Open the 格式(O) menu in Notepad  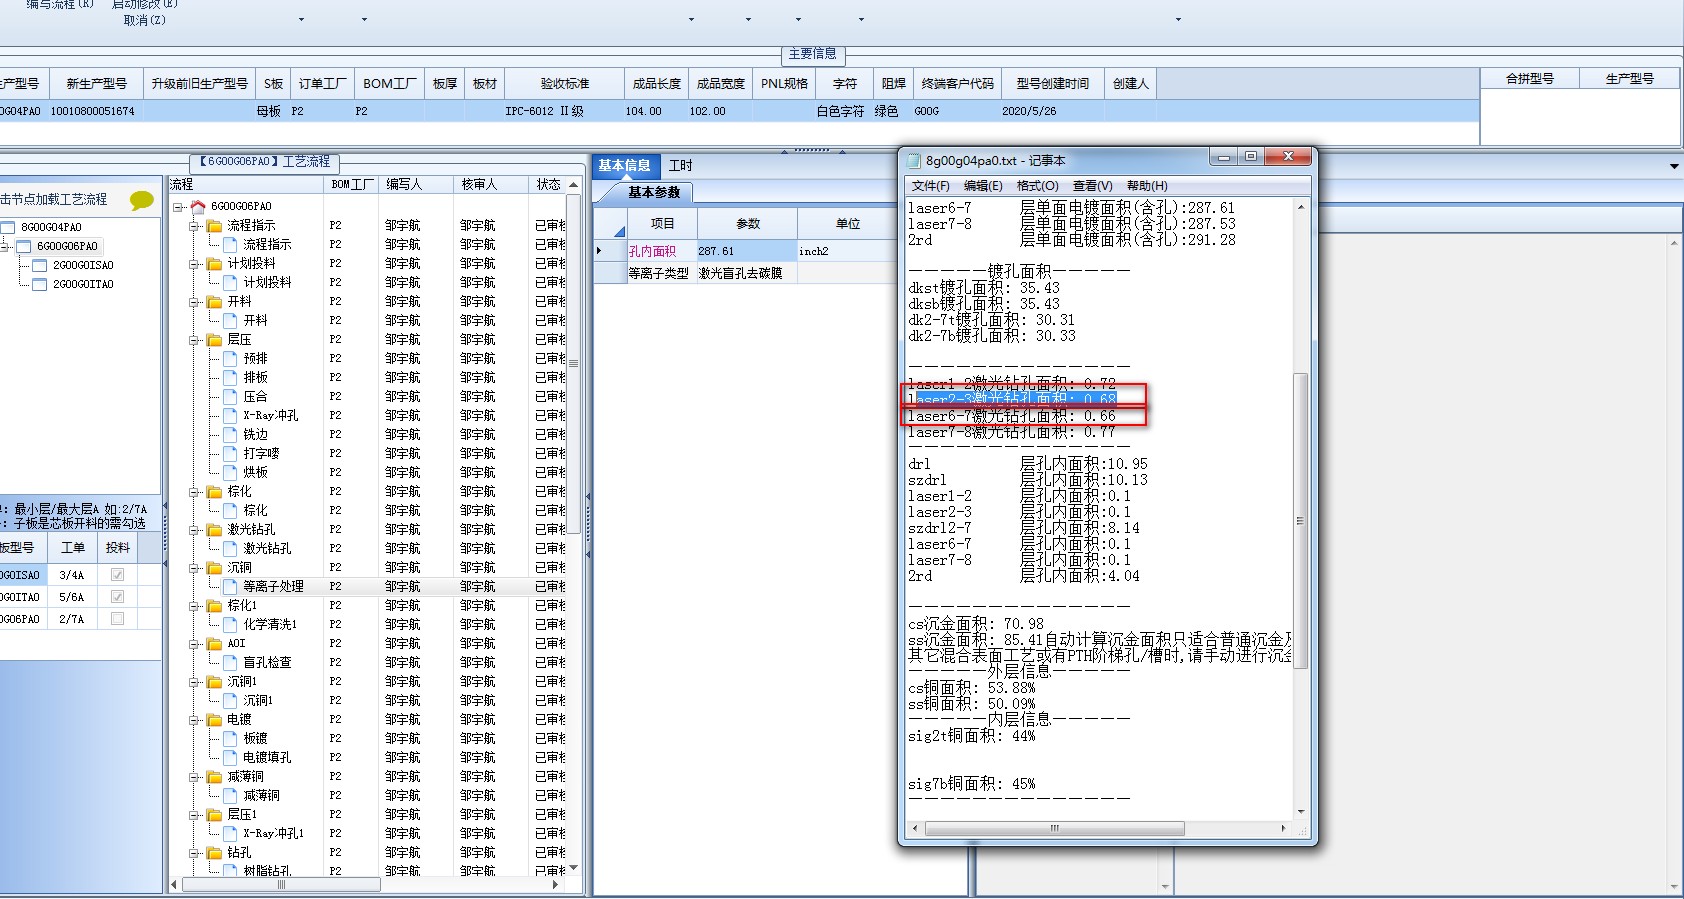1037,186
